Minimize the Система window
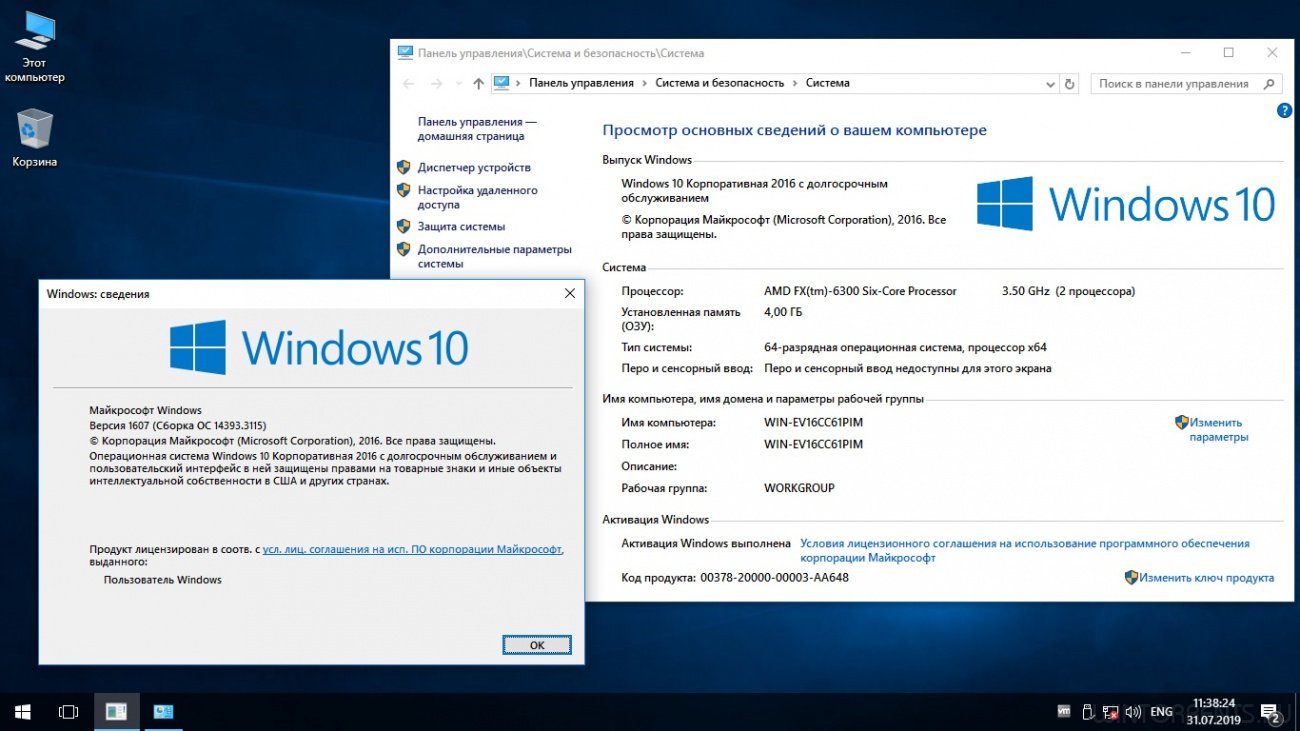 pos(1185,53)
